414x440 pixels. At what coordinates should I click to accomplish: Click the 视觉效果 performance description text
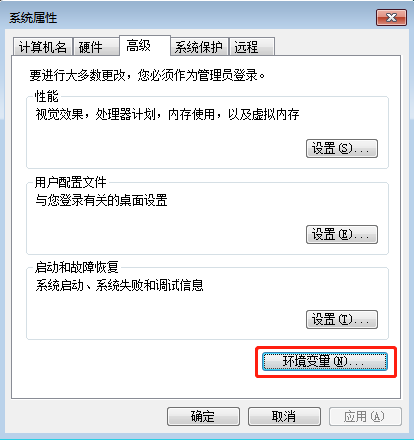tap(167, 114)
